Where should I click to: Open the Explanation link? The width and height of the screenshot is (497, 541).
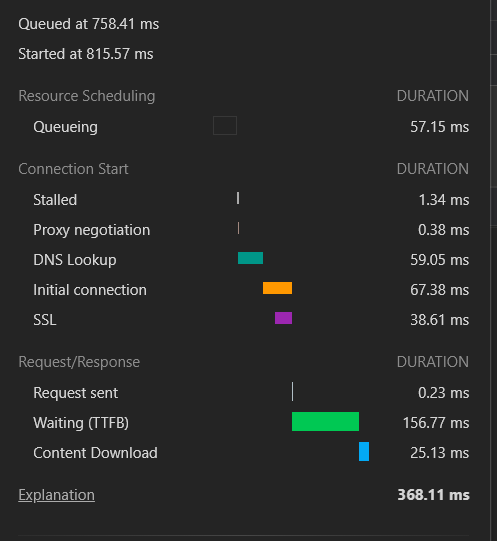56,495
